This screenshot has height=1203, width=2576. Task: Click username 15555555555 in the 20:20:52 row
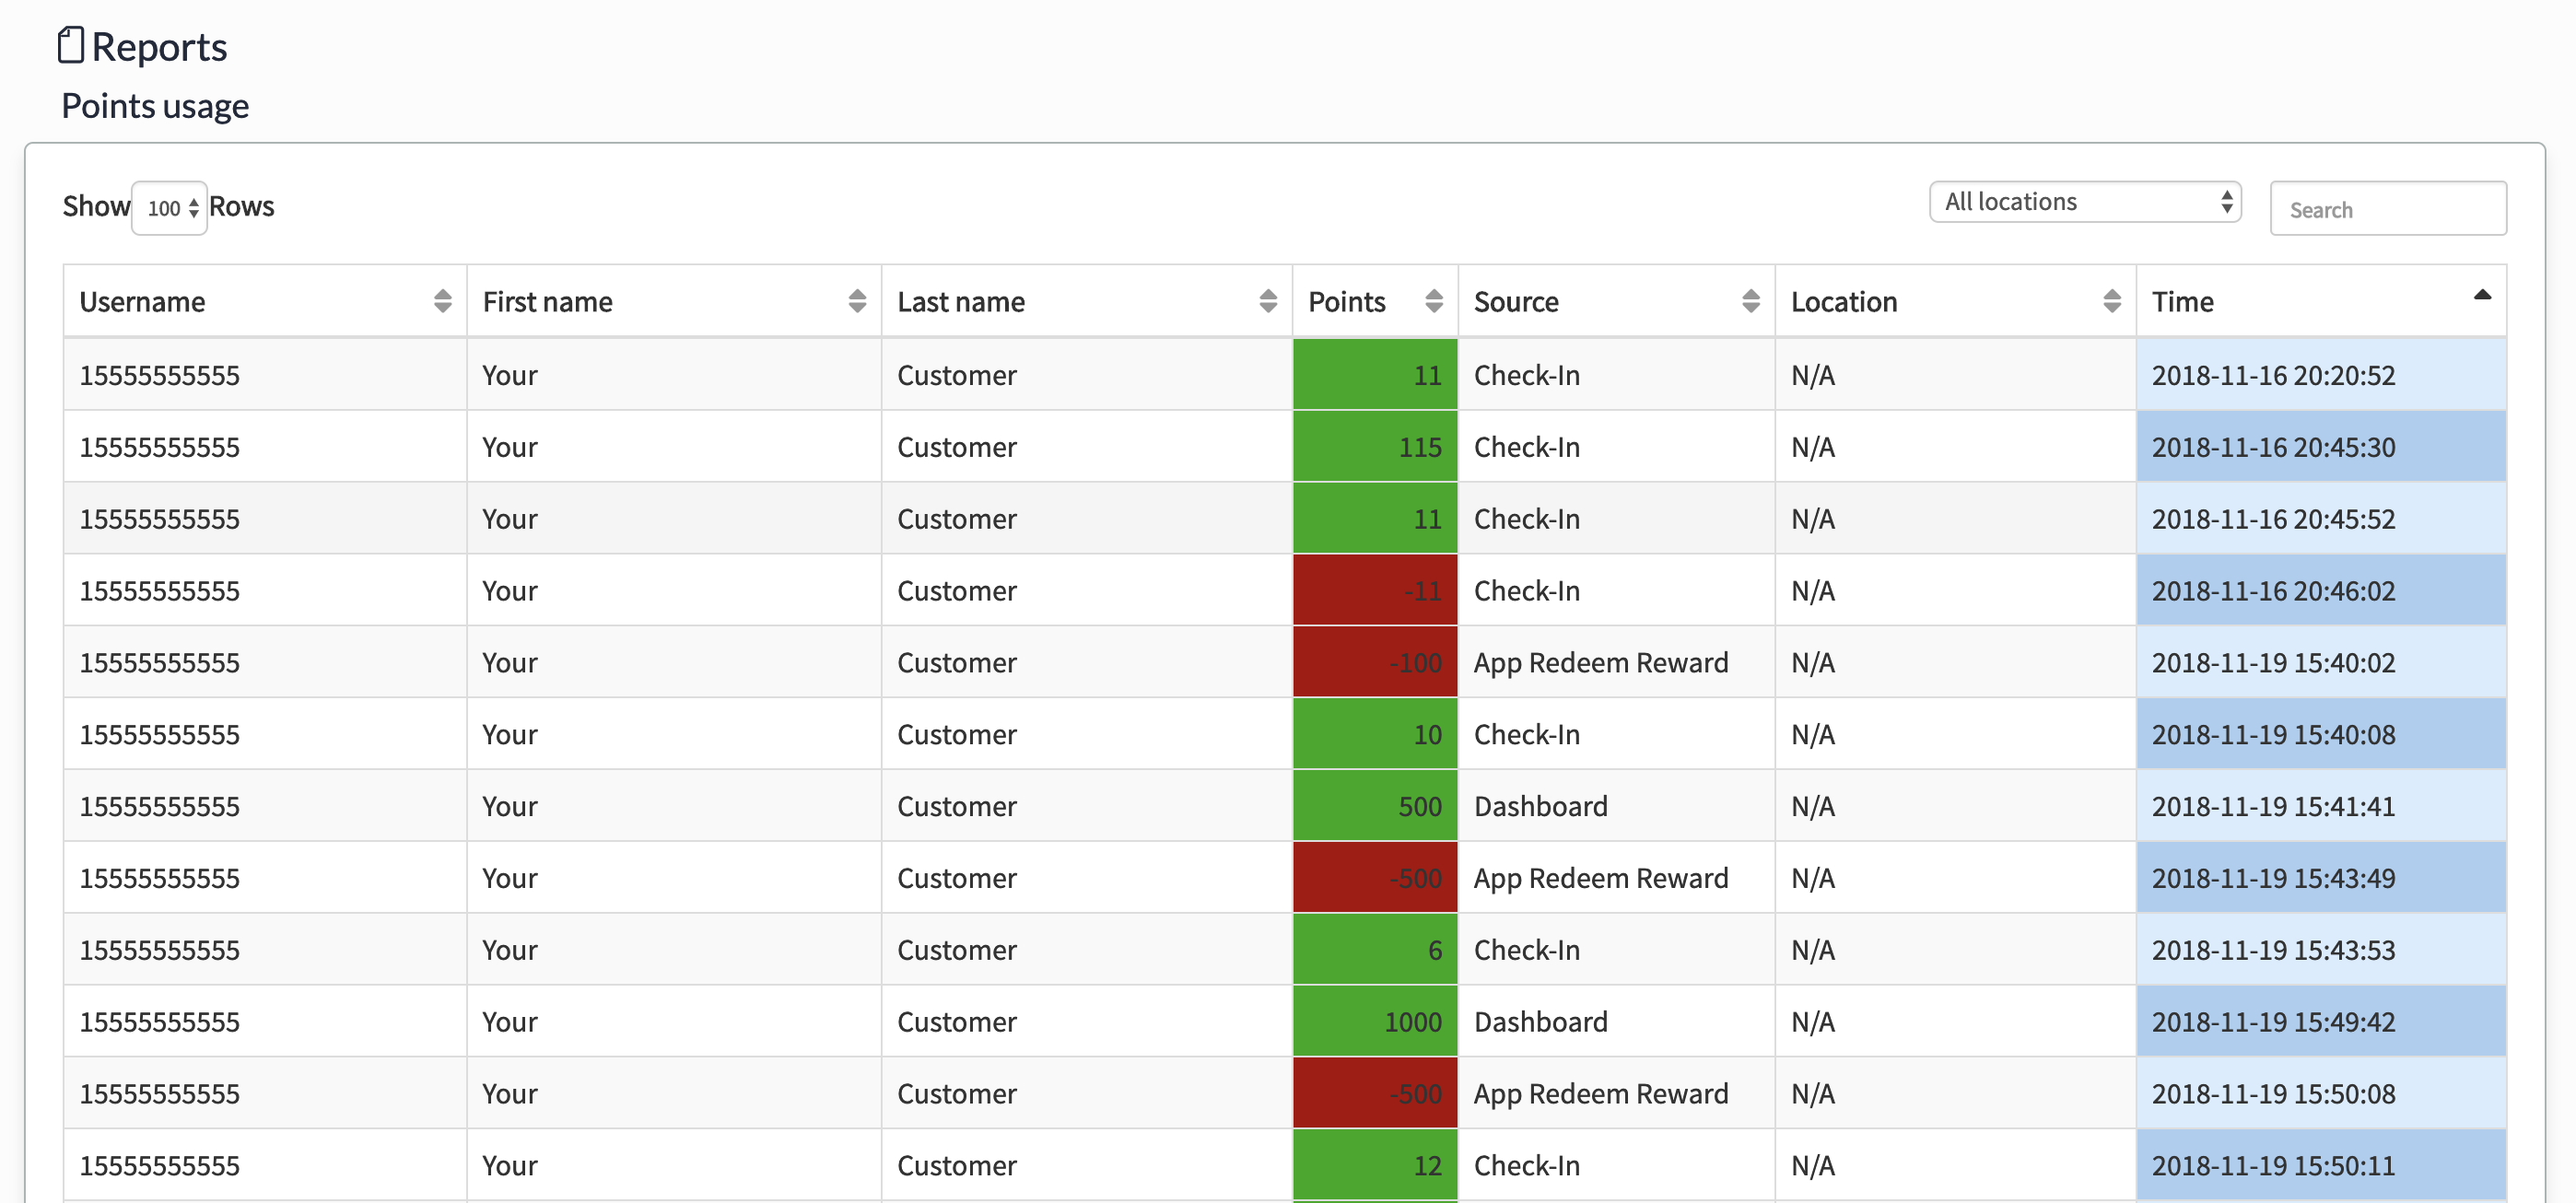coord(159,375)
